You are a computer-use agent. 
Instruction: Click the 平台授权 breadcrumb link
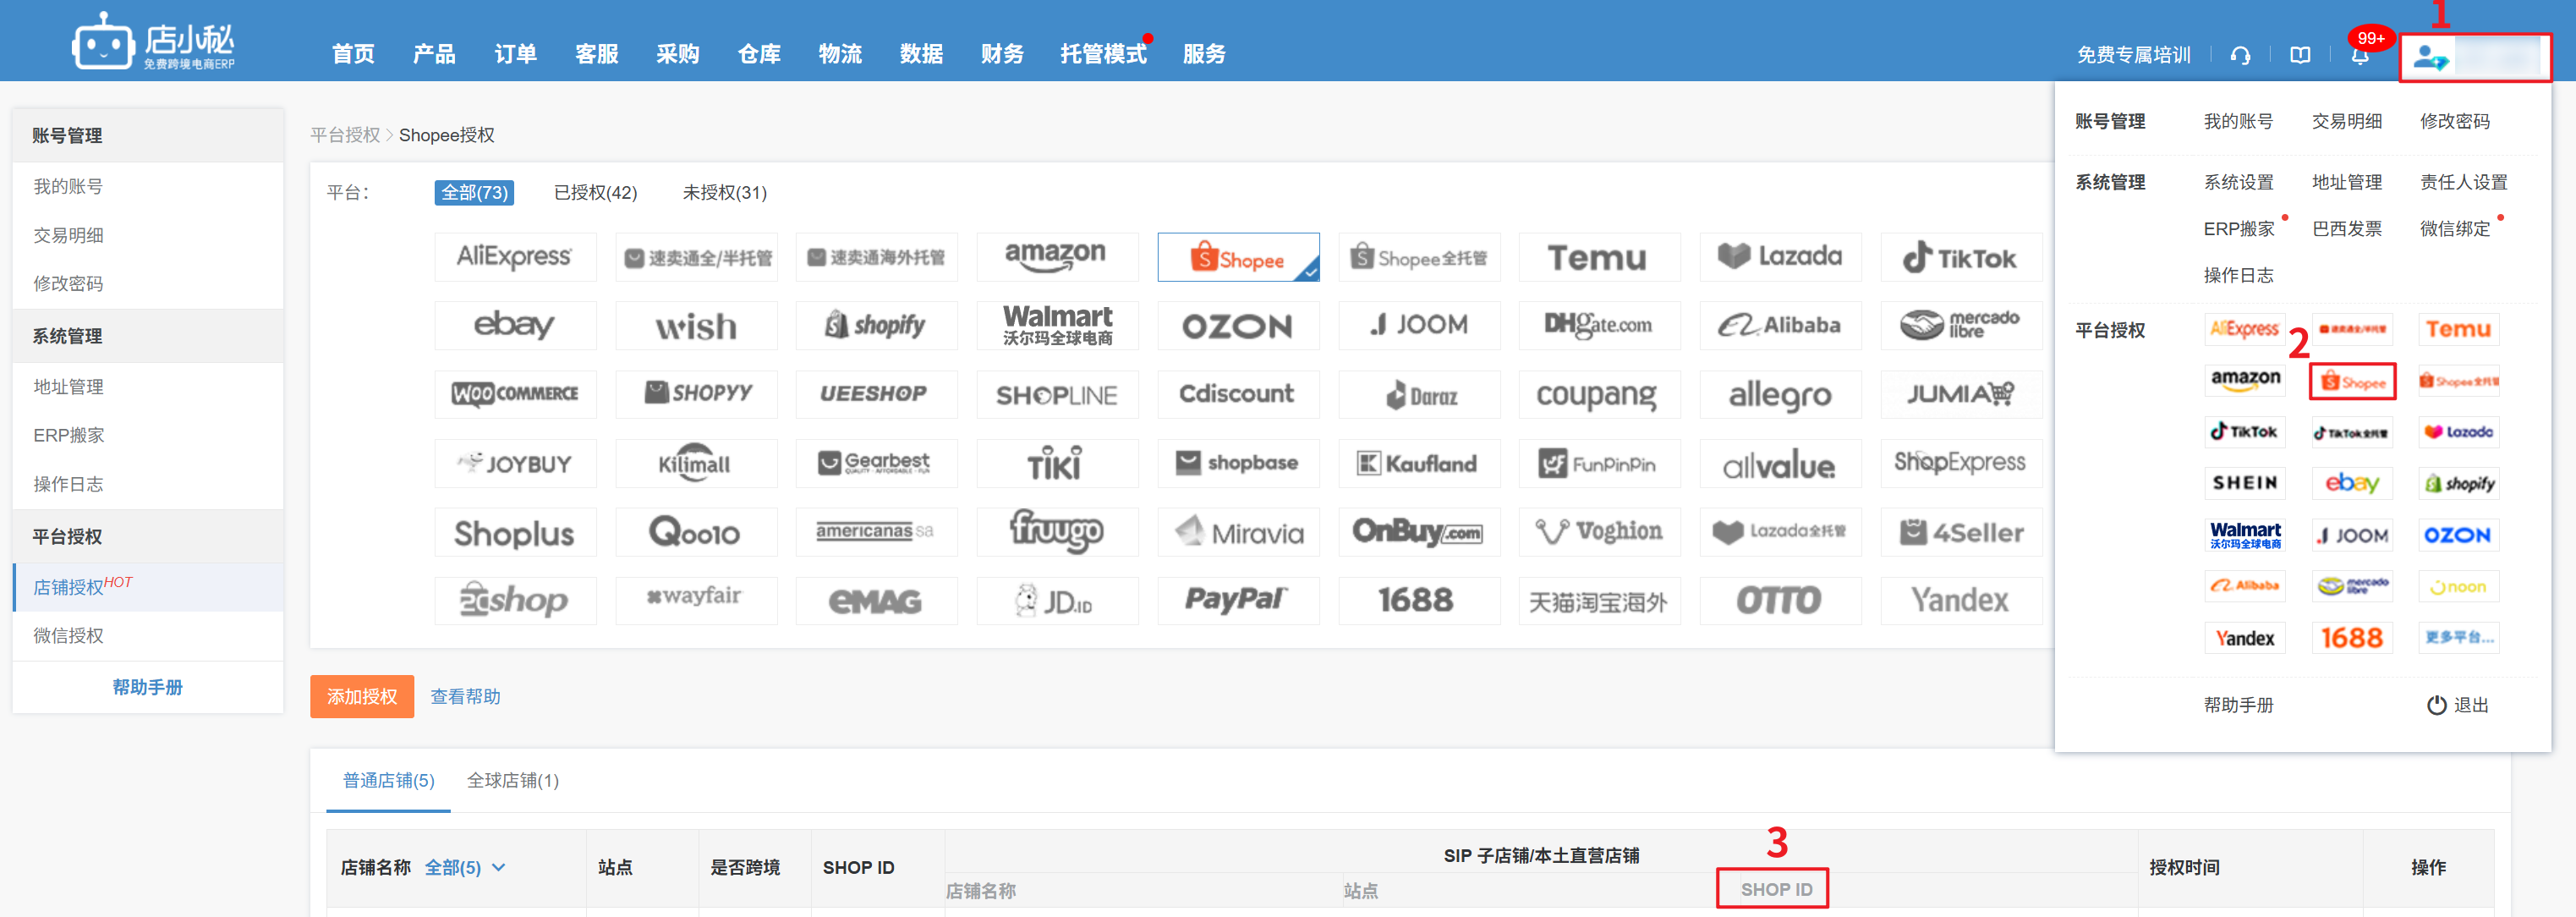point(345,135)
